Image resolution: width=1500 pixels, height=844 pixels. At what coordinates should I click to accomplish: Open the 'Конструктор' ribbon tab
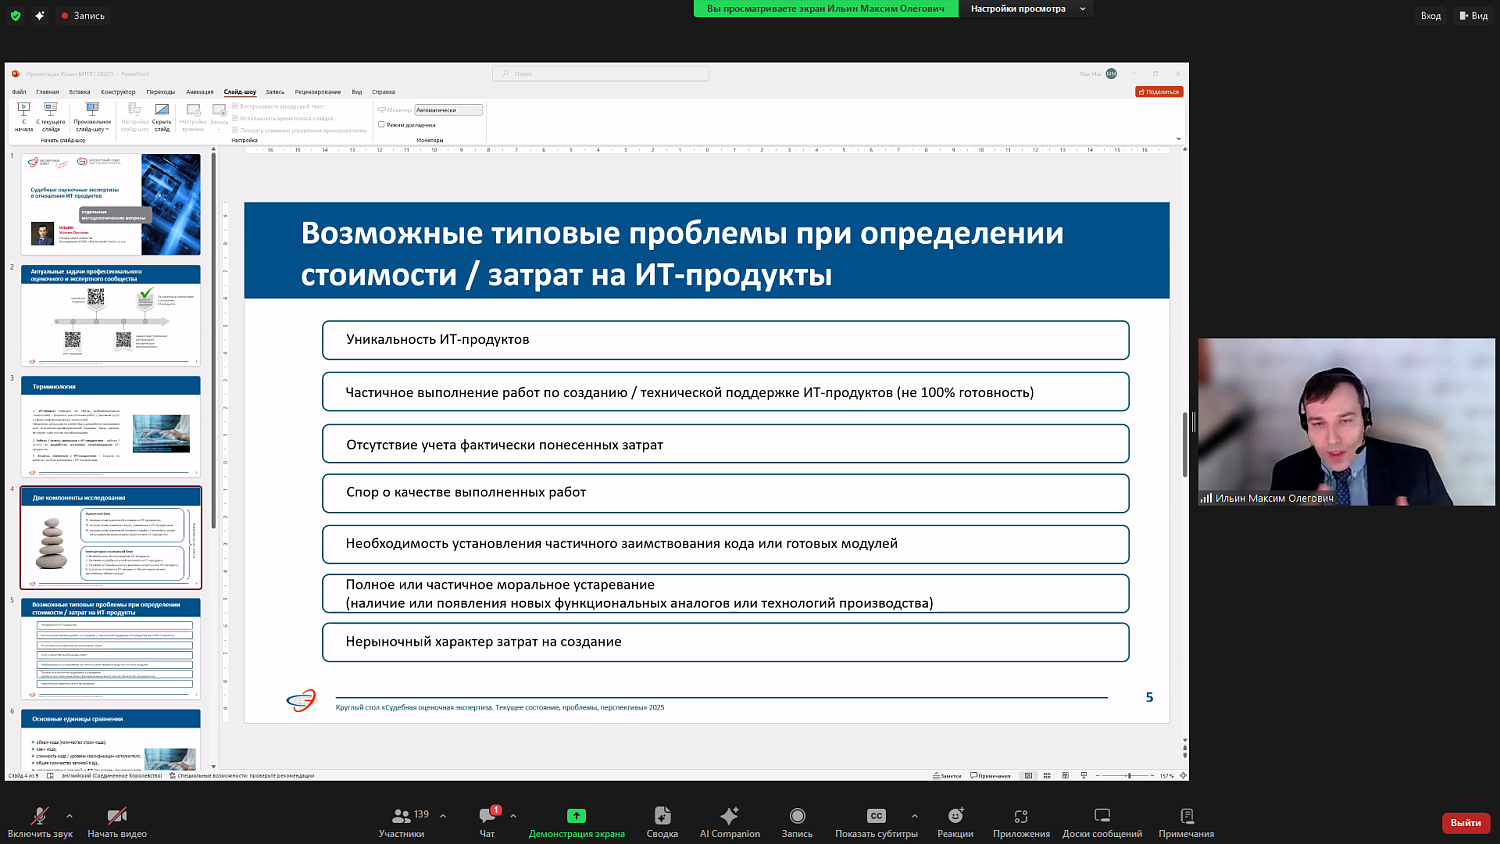coord(118,92)
